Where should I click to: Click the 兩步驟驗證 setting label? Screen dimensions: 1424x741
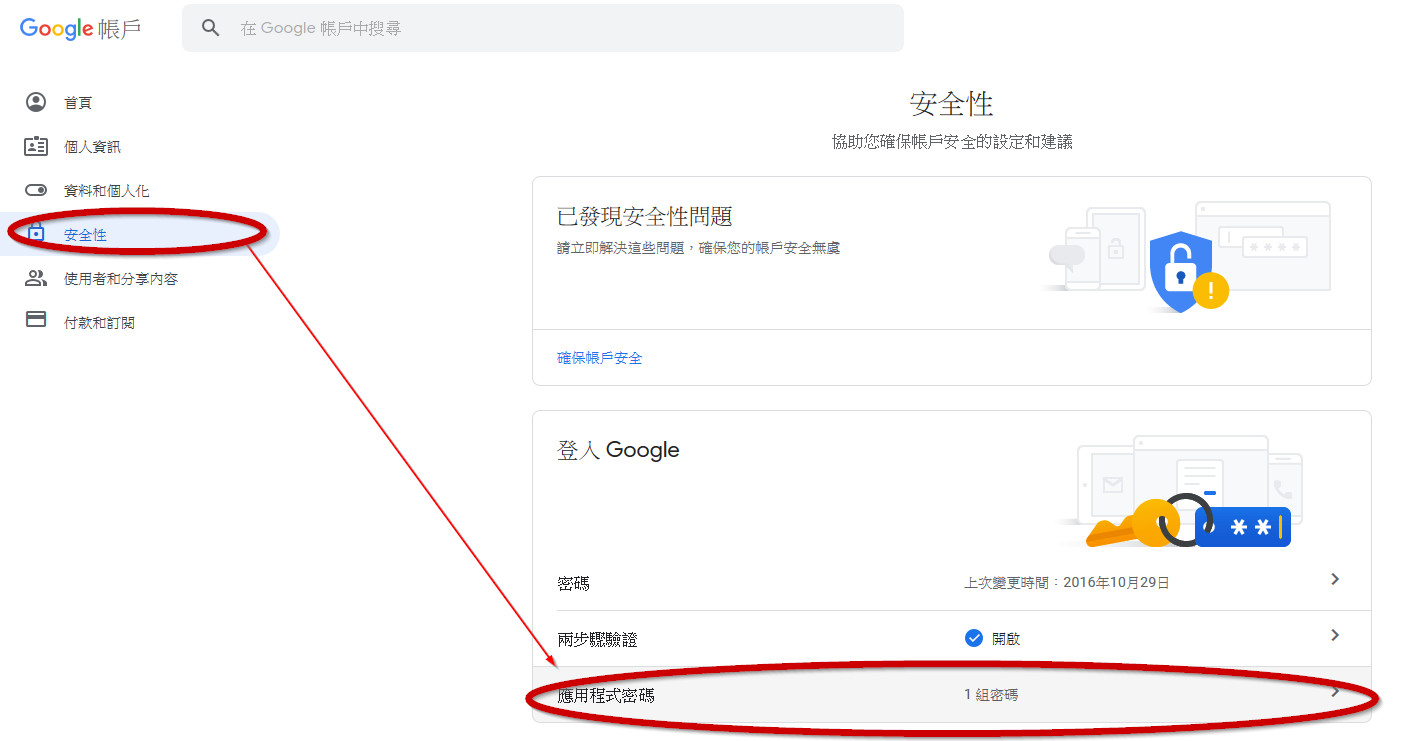[597, 639]
